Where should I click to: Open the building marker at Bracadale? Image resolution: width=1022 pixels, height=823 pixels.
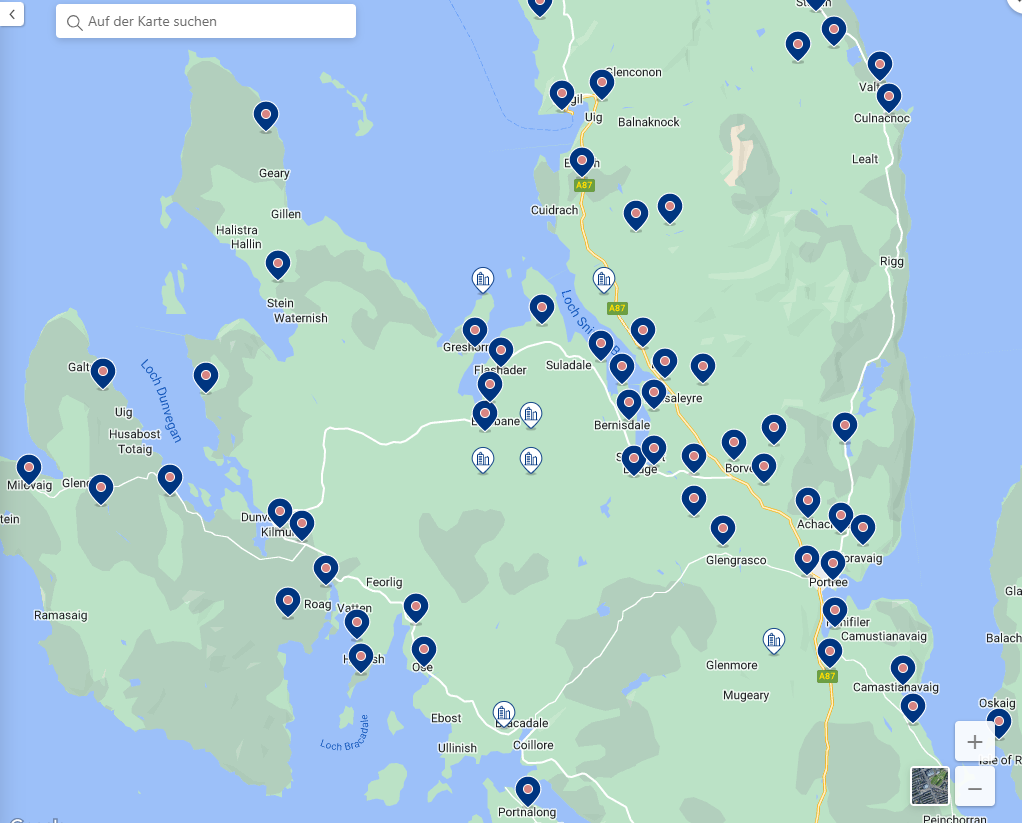504,714
